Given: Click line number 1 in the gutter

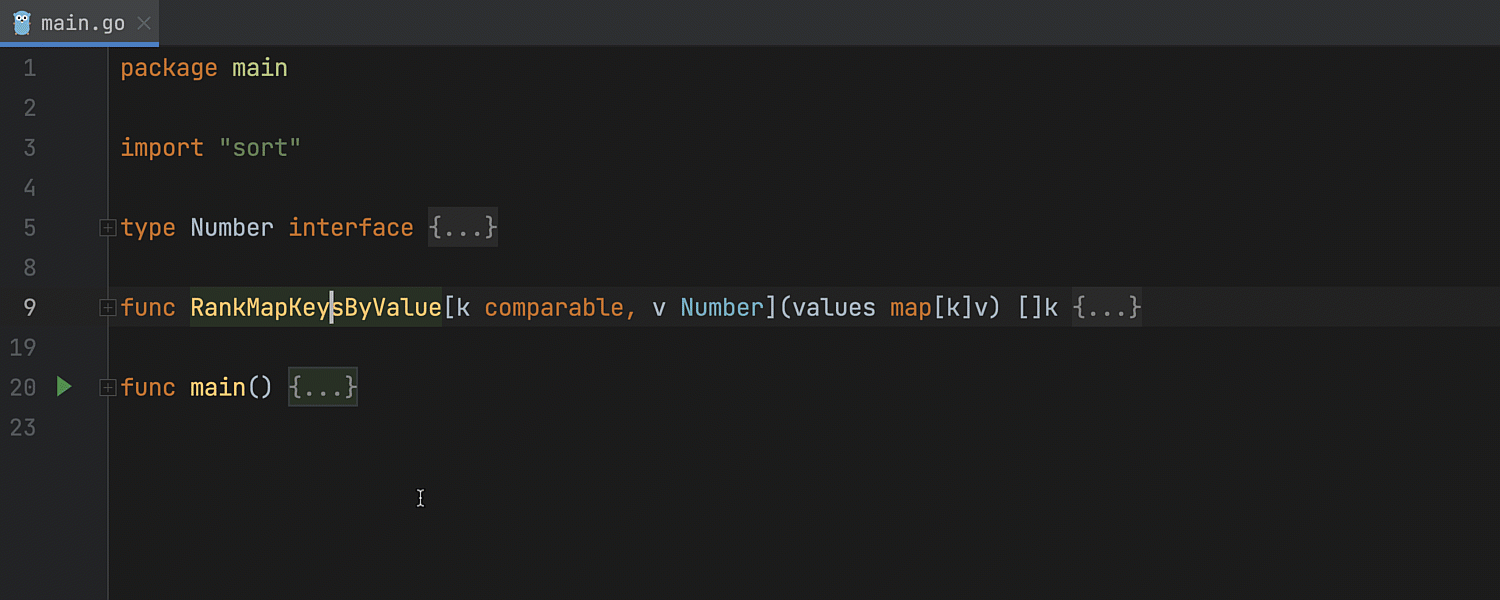Looking at the screenshot, I should click(29, 68).
